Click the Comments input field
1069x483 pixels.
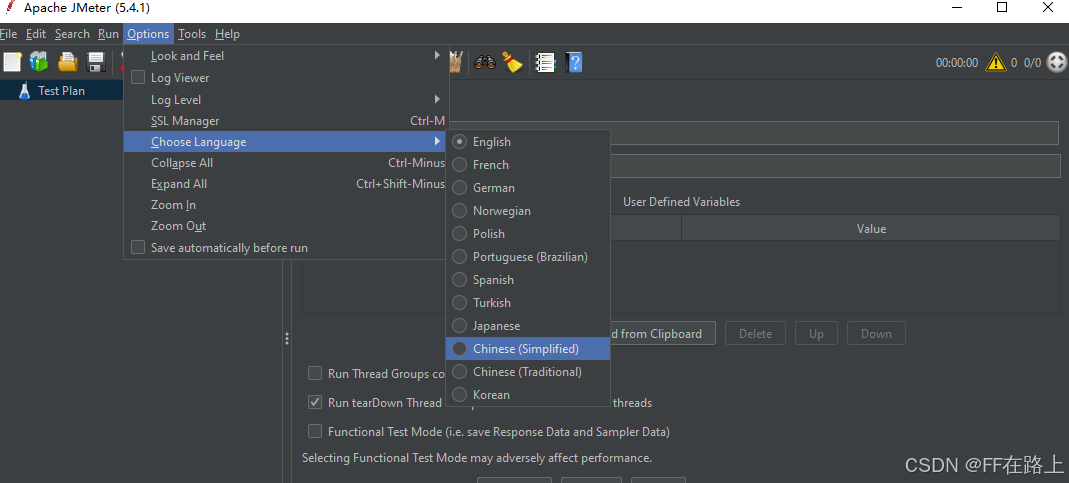835,166
